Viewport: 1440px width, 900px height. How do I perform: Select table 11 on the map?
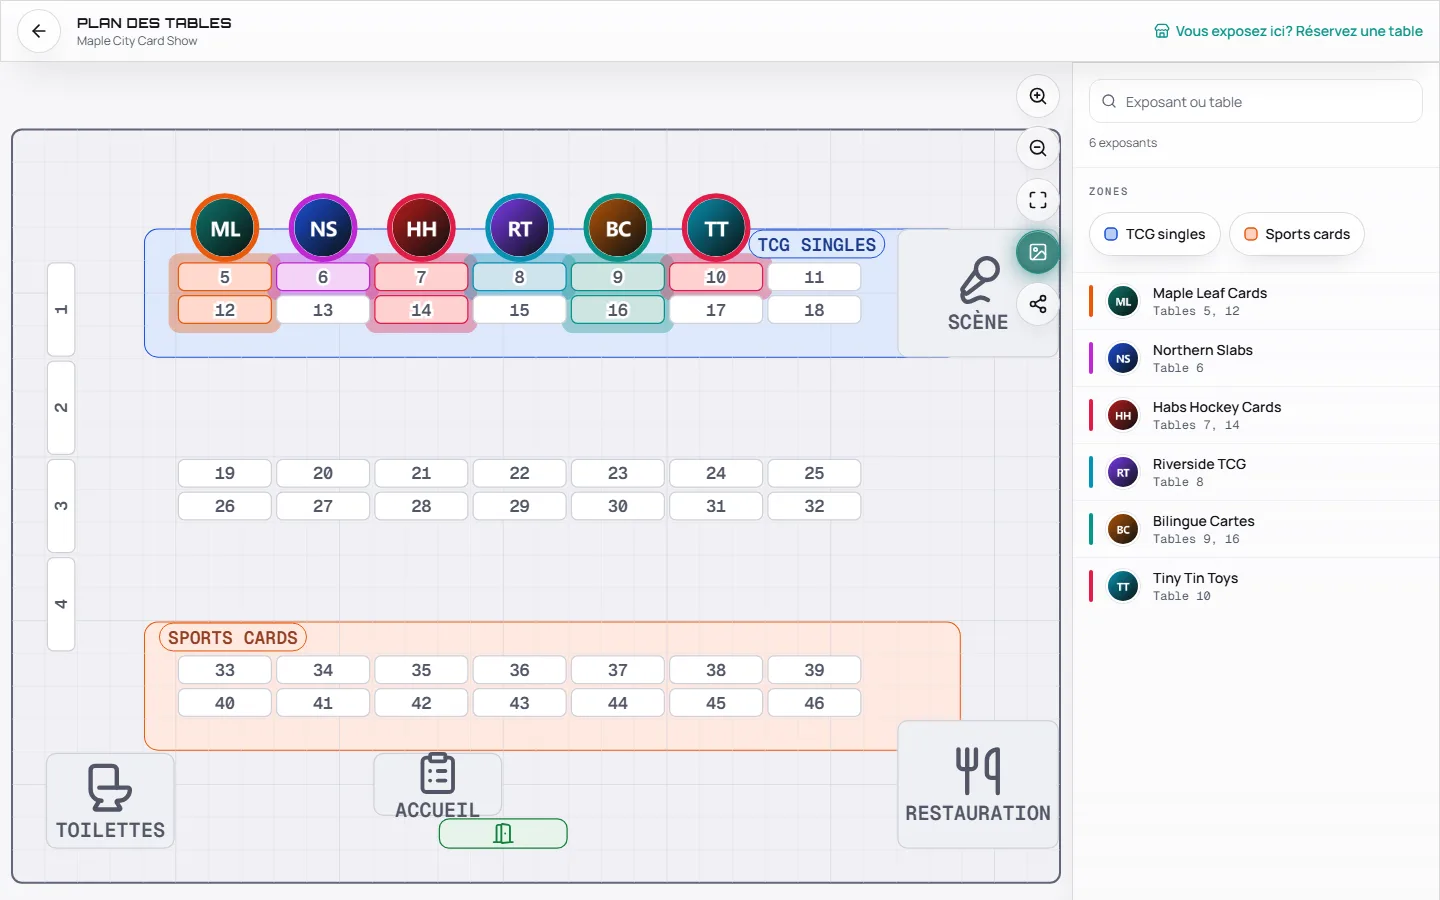coord(814,277)
